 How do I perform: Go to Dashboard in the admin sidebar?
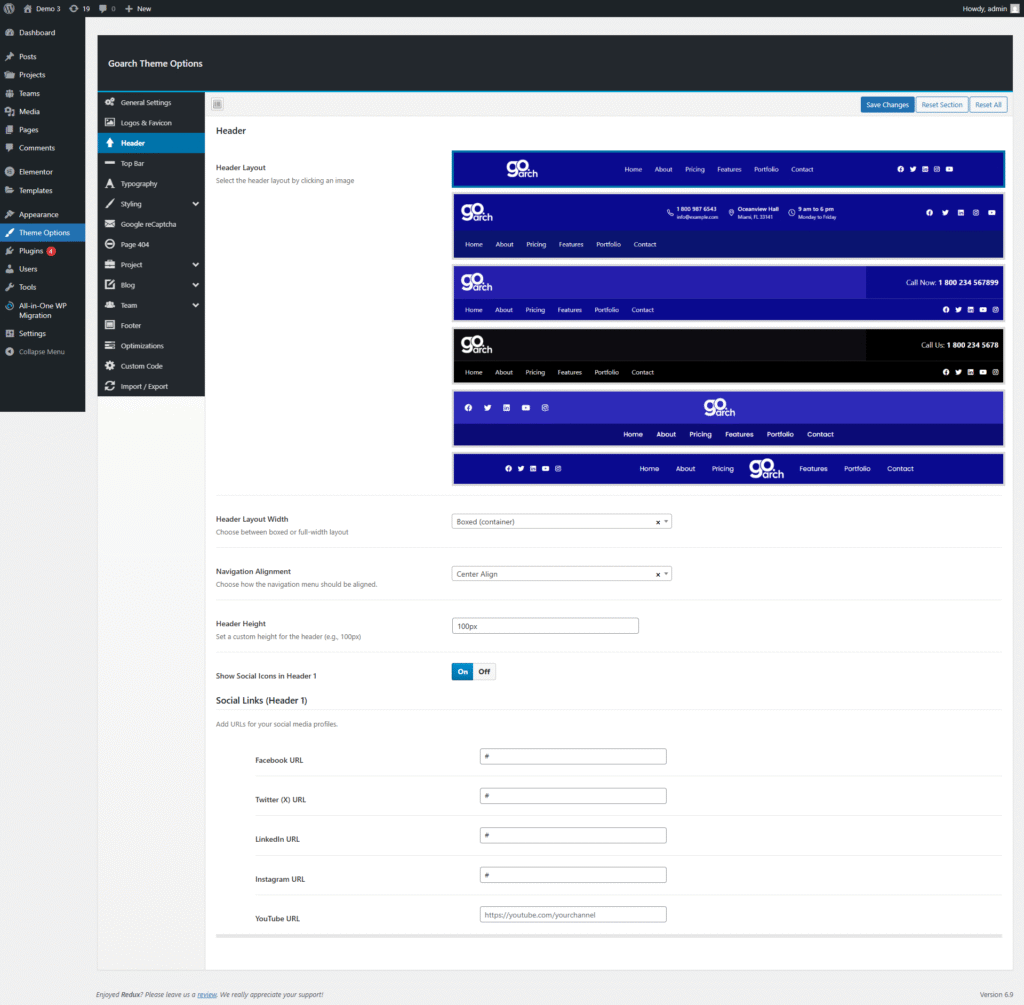pos(42,33)
